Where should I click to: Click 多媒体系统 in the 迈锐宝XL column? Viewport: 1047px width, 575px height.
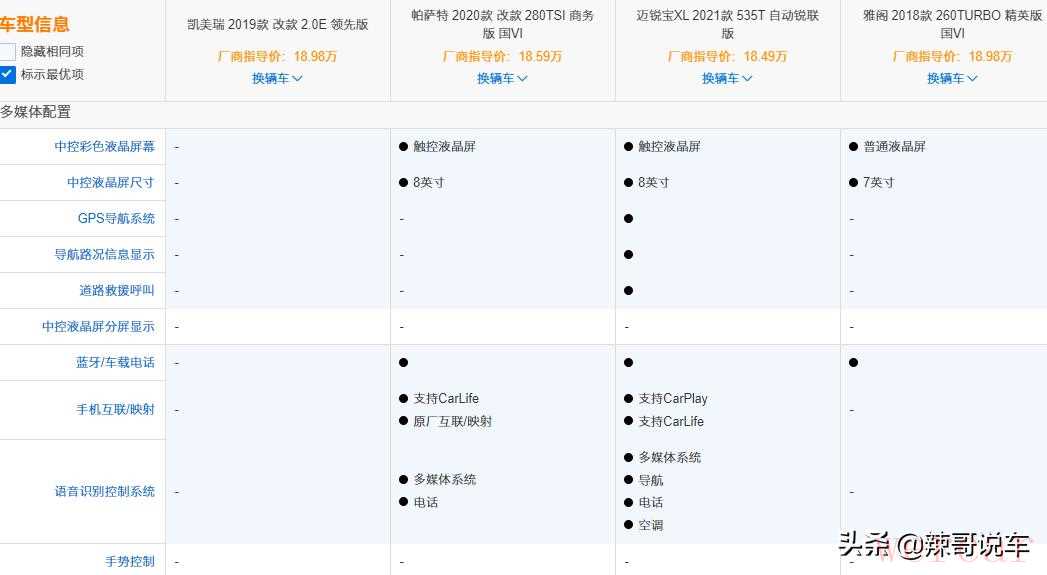670,457
